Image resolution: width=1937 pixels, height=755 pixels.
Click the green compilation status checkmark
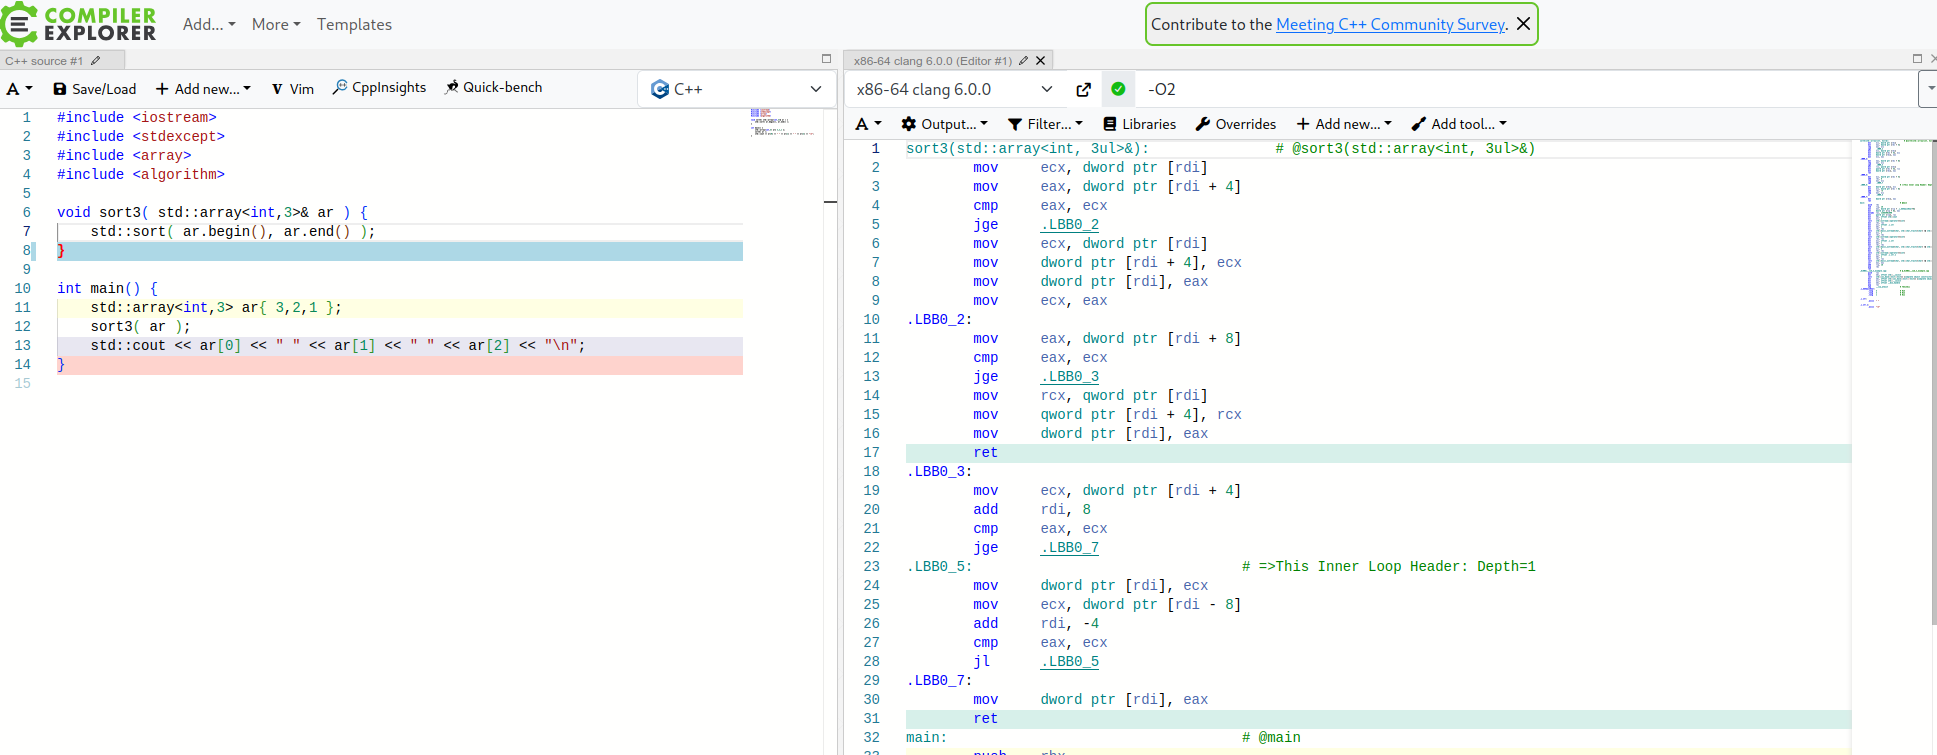point(1118,89)
